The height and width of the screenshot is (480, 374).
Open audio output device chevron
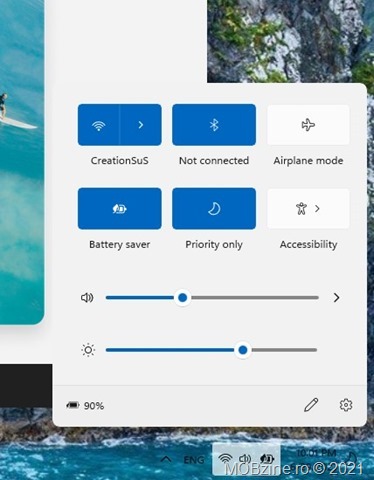point(336,298)
